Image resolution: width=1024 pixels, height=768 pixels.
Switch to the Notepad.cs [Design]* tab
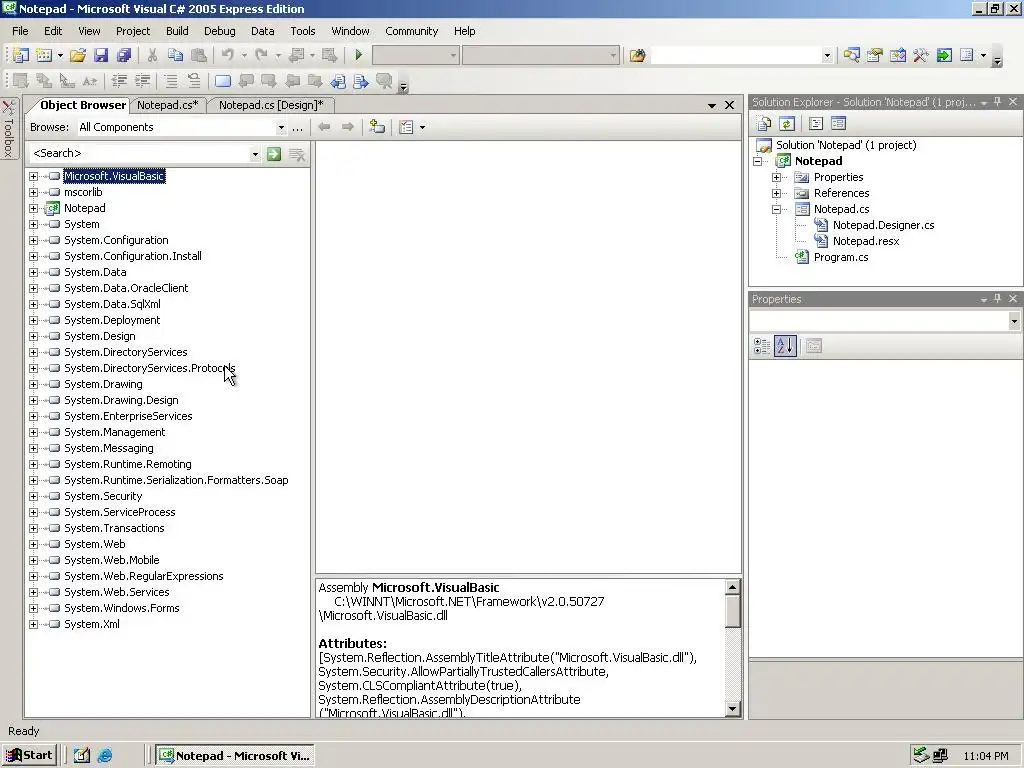pyautogui.click(x=271, y=105)
